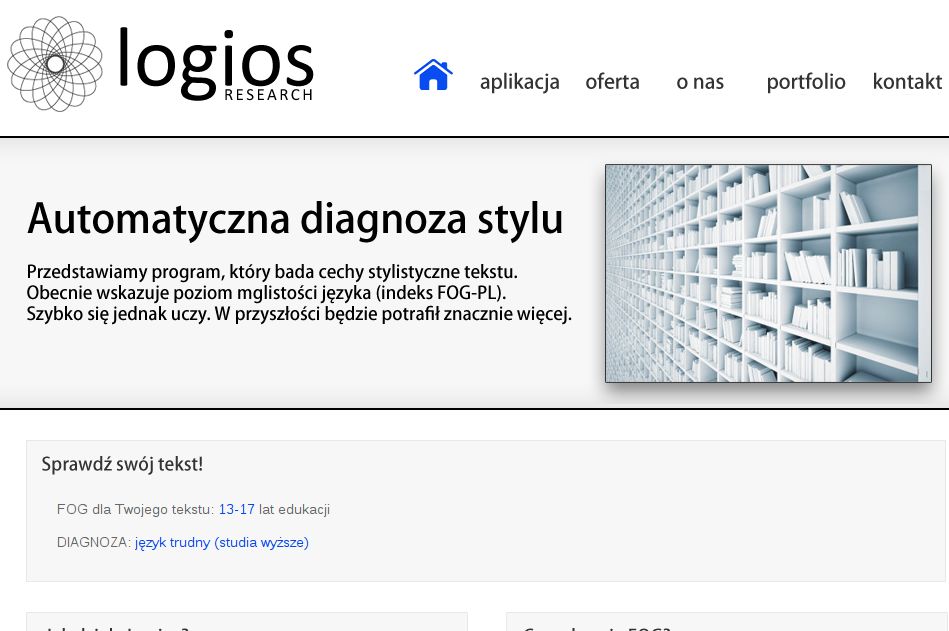This screenshot has height=631, width=949.
Task: Click the heading Automatyczna diagnoza stylu
Action: point(295,218)
